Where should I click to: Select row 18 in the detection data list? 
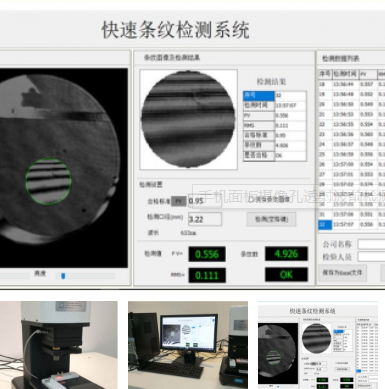click(352, 84)
